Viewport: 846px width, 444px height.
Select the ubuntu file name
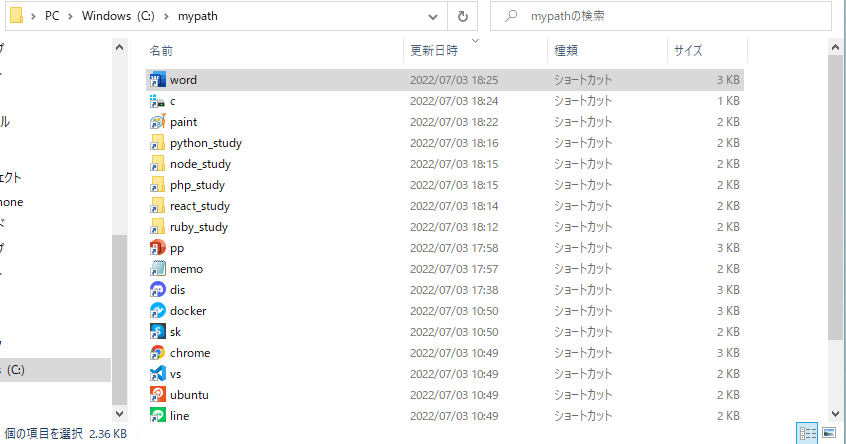(189, 395)
